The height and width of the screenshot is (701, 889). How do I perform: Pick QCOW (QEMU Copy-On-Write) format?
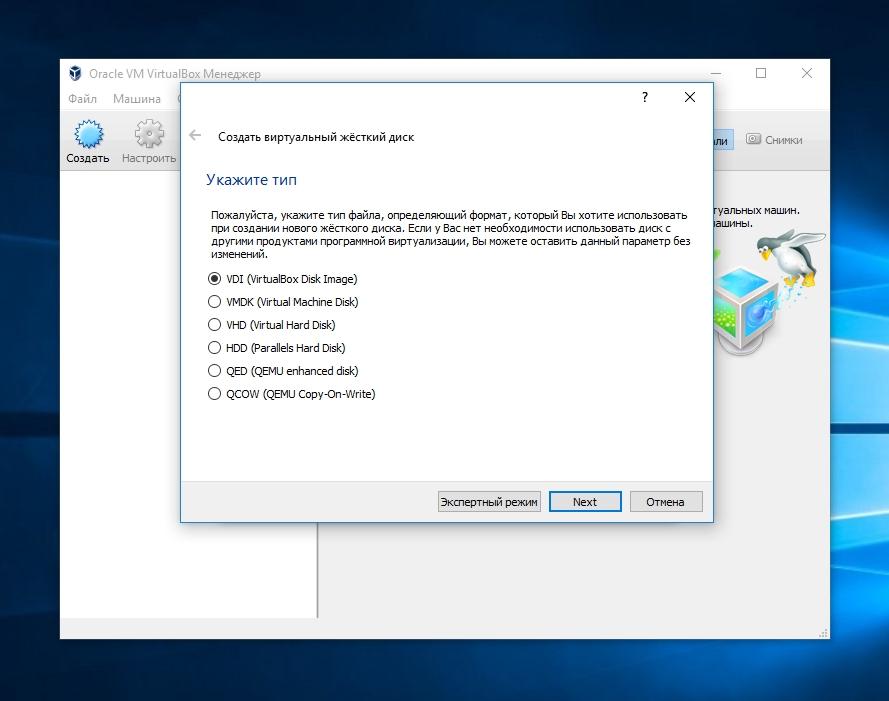pos(291,394)
